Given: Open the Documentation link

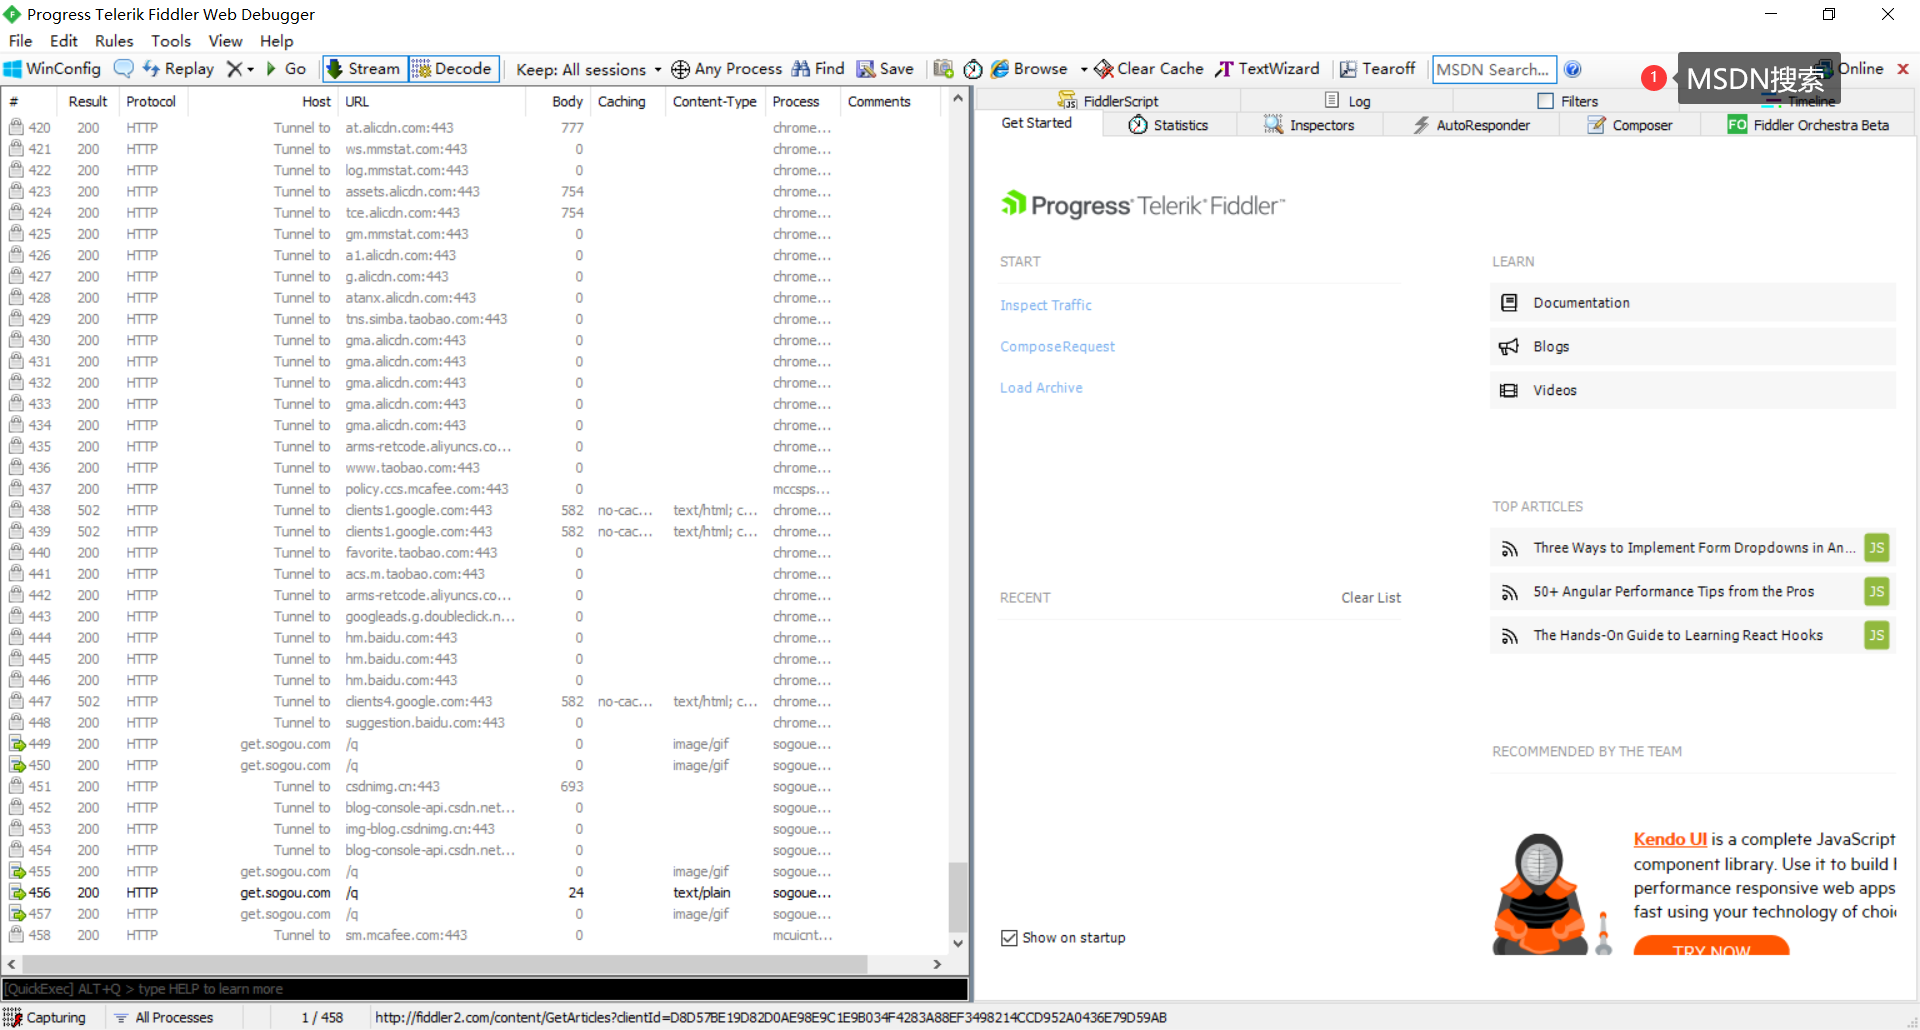Looking at the screenshot, I should click(1692, 303).
